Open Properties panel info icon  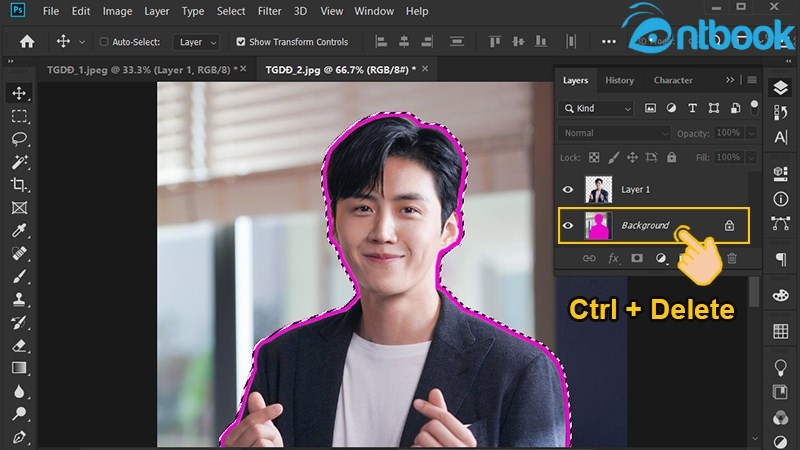pyautogui.click(x=781, y=198)
